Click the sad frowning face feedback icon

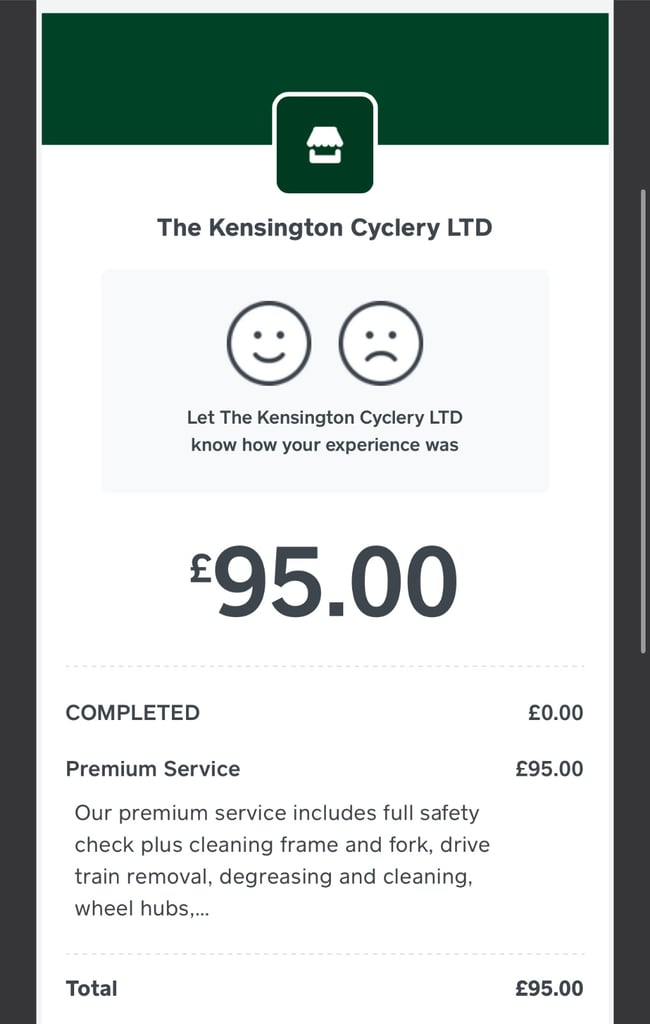[x=381, y=343]
